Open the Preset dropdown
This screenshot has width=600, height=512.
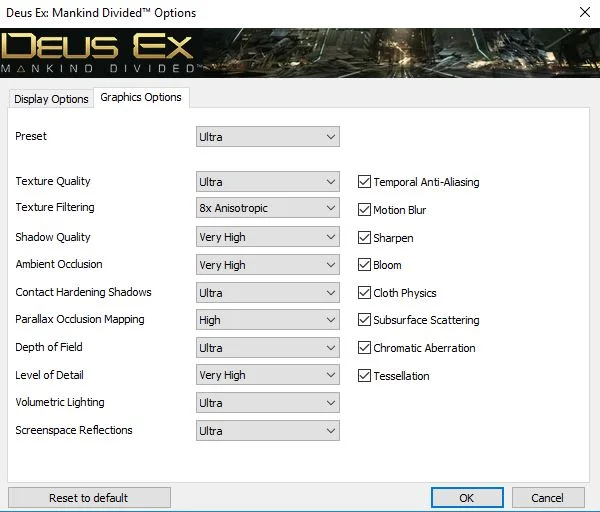point(267,137)
